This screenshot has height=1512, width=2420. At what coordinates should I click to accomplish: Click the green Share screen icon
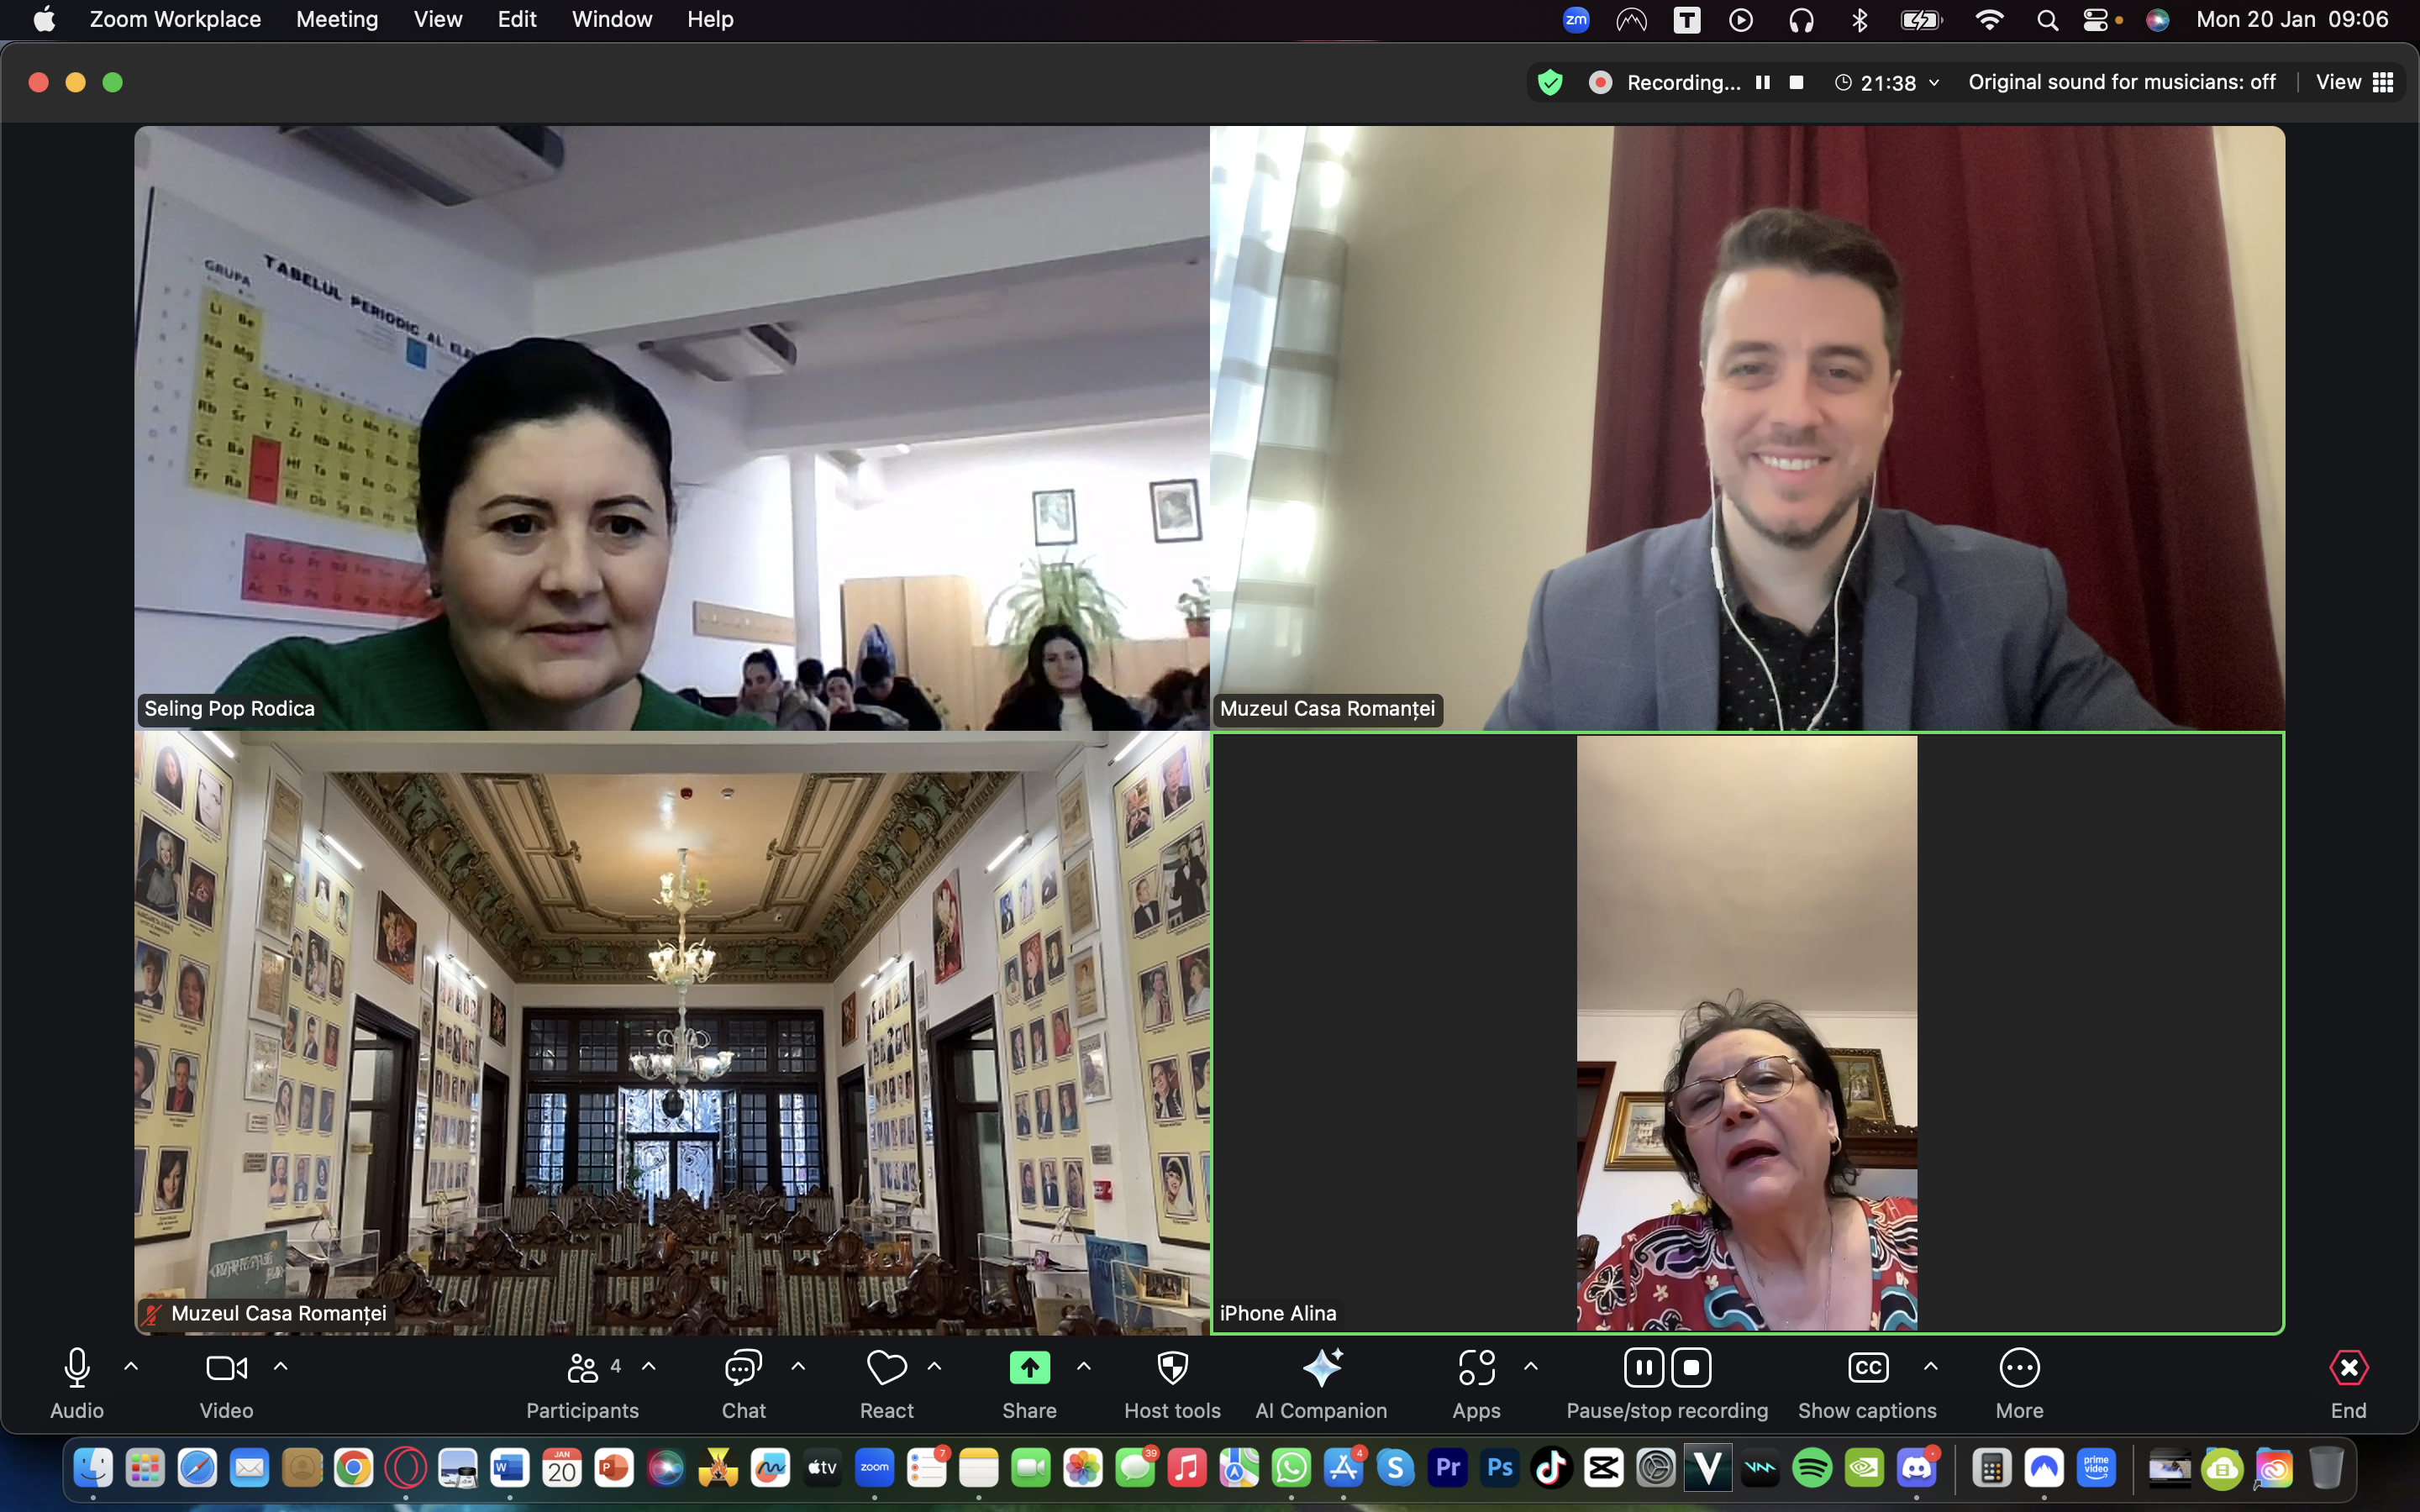(1029, 1367)
